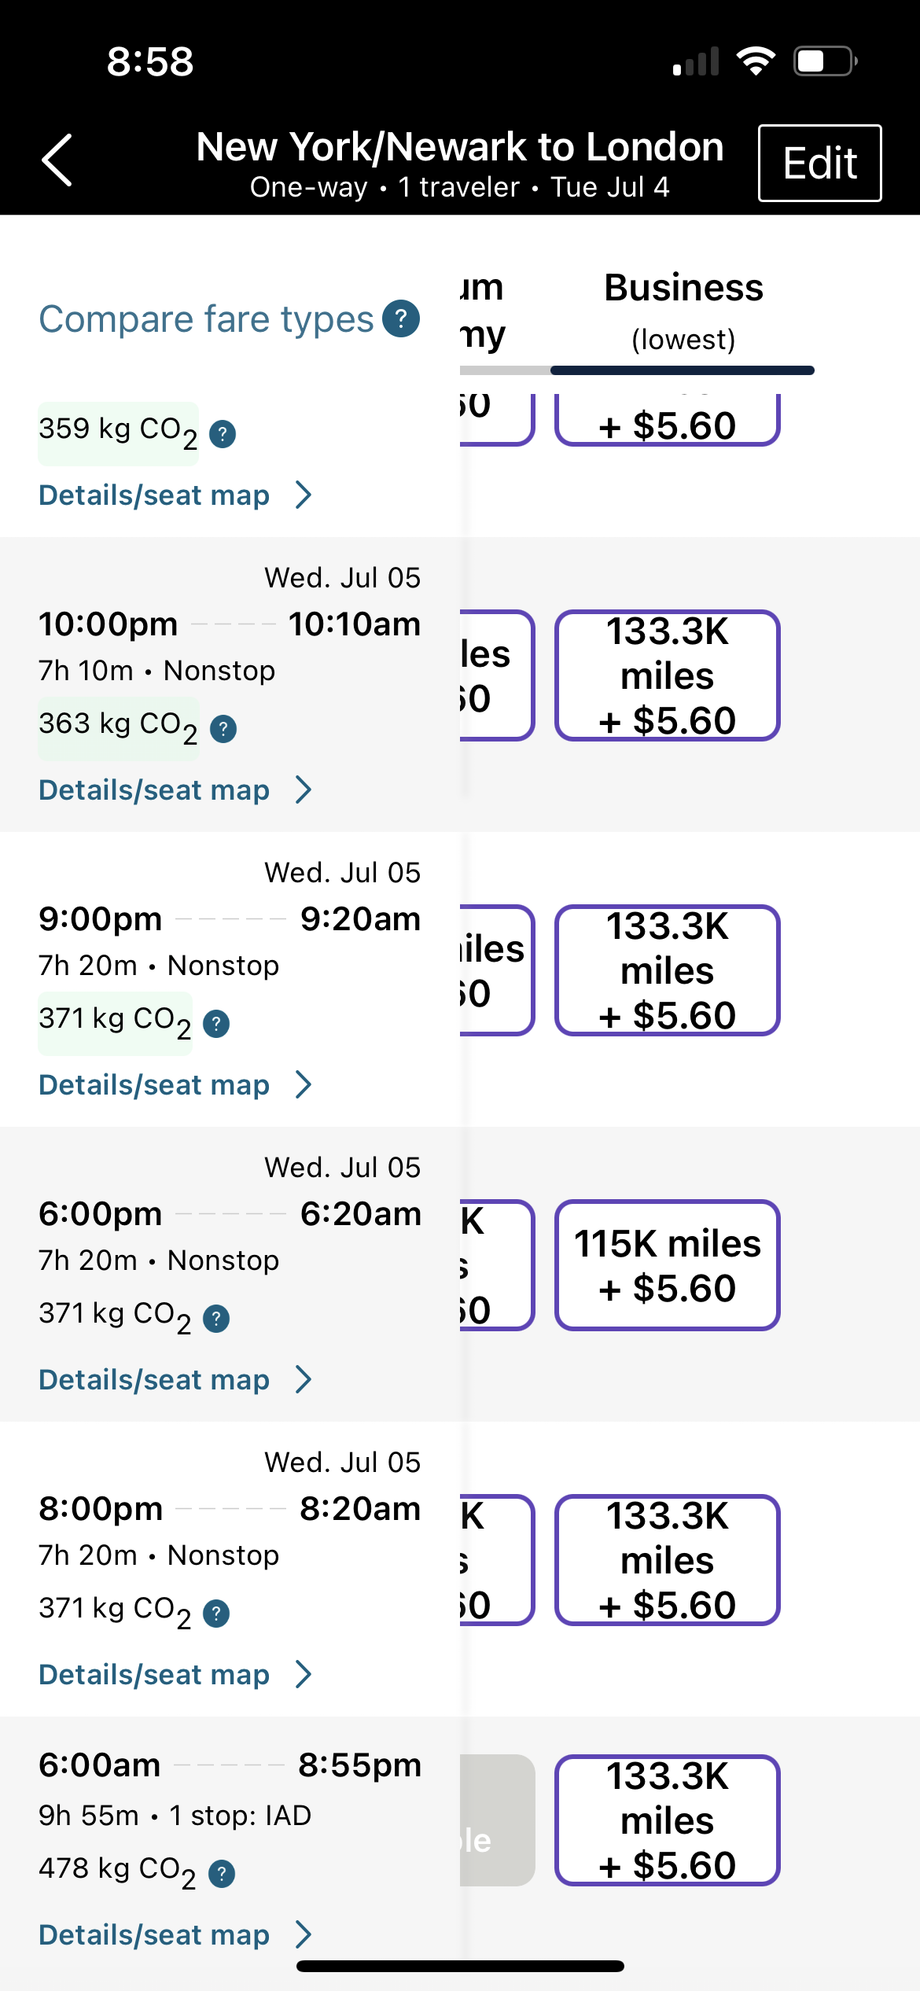This screenshot has height=1991, width=920.
Task: Select 115K miles Business fare for 6:00pm flight
Action: 667,1265
